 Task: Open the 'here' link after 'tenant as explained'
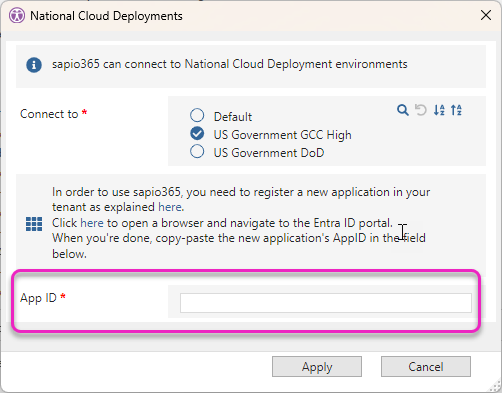(170, 207)
